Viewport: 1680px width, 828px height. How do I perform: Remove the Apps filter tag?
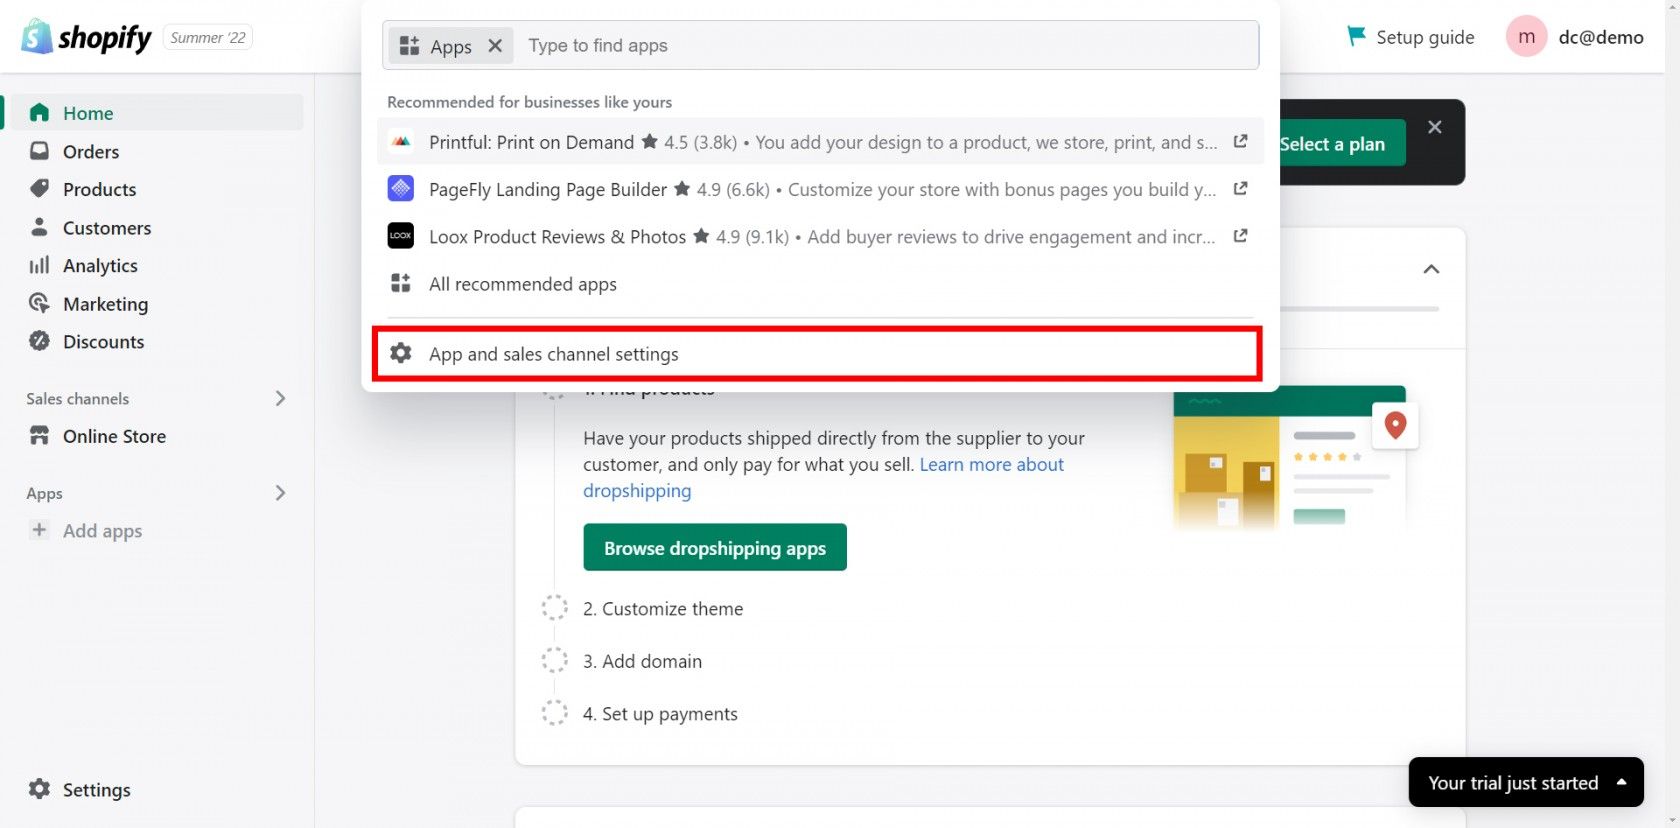tap(495, 46)
